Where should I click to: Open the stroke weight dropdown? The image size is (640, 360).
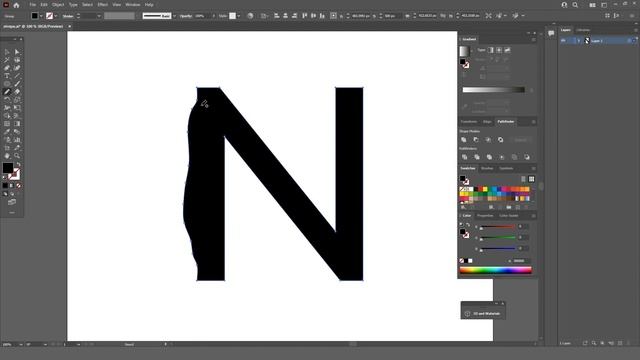(98, 16)
